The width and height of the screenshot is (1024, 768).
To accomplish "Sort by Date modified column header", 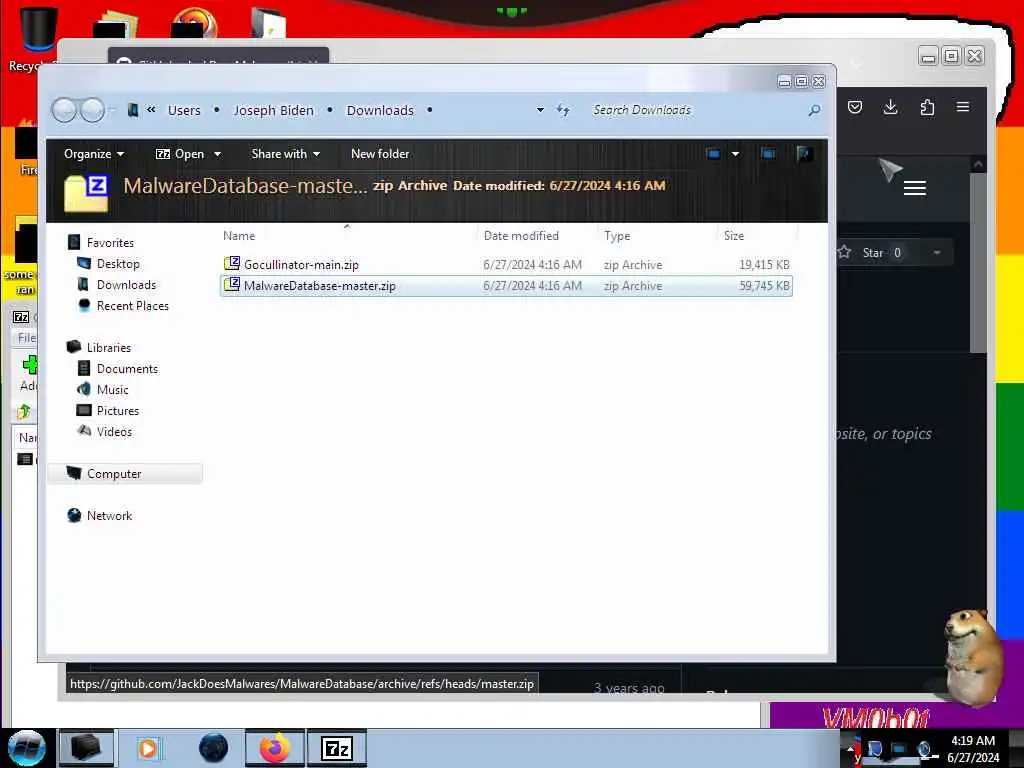I will [521, 236].
